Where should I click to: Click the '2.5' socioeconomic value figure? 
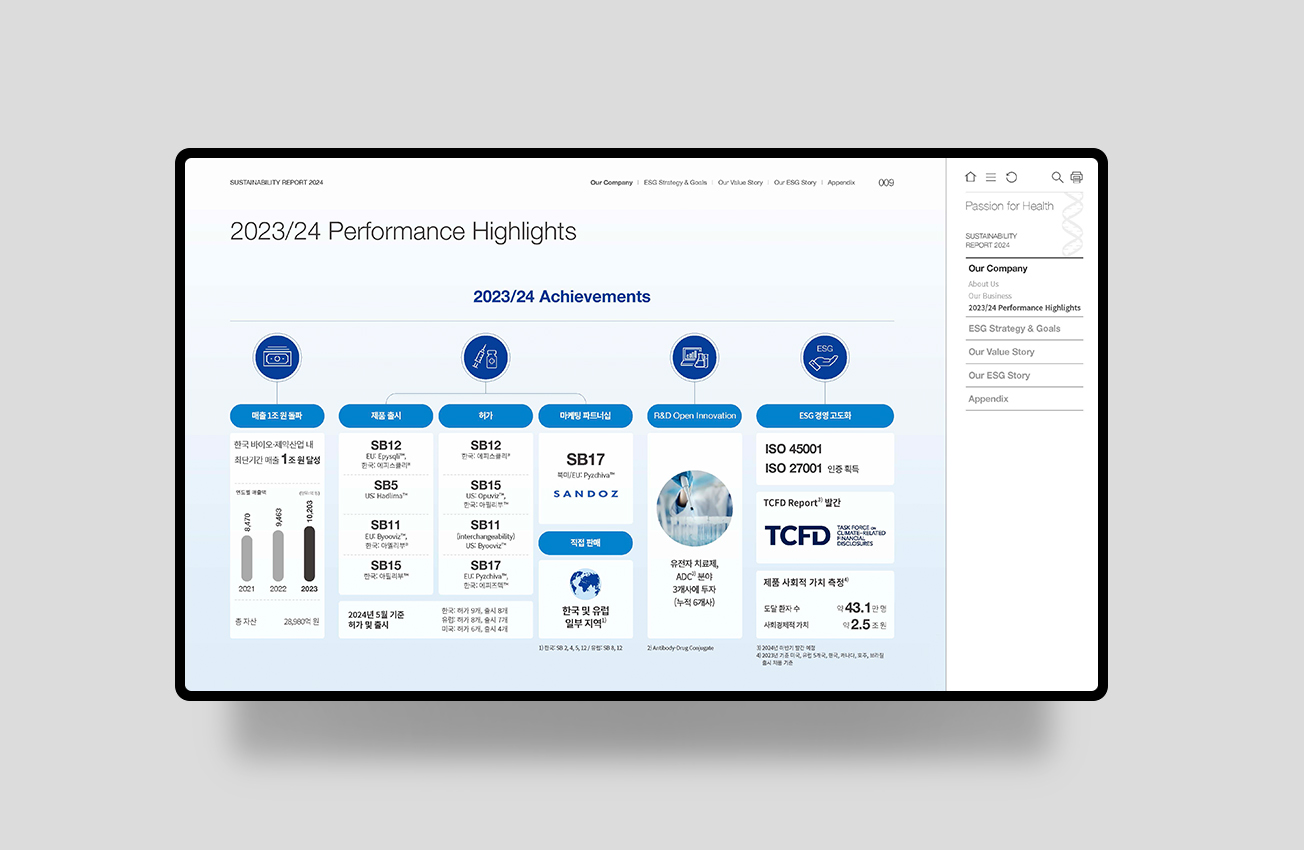[x=860, y=625]
